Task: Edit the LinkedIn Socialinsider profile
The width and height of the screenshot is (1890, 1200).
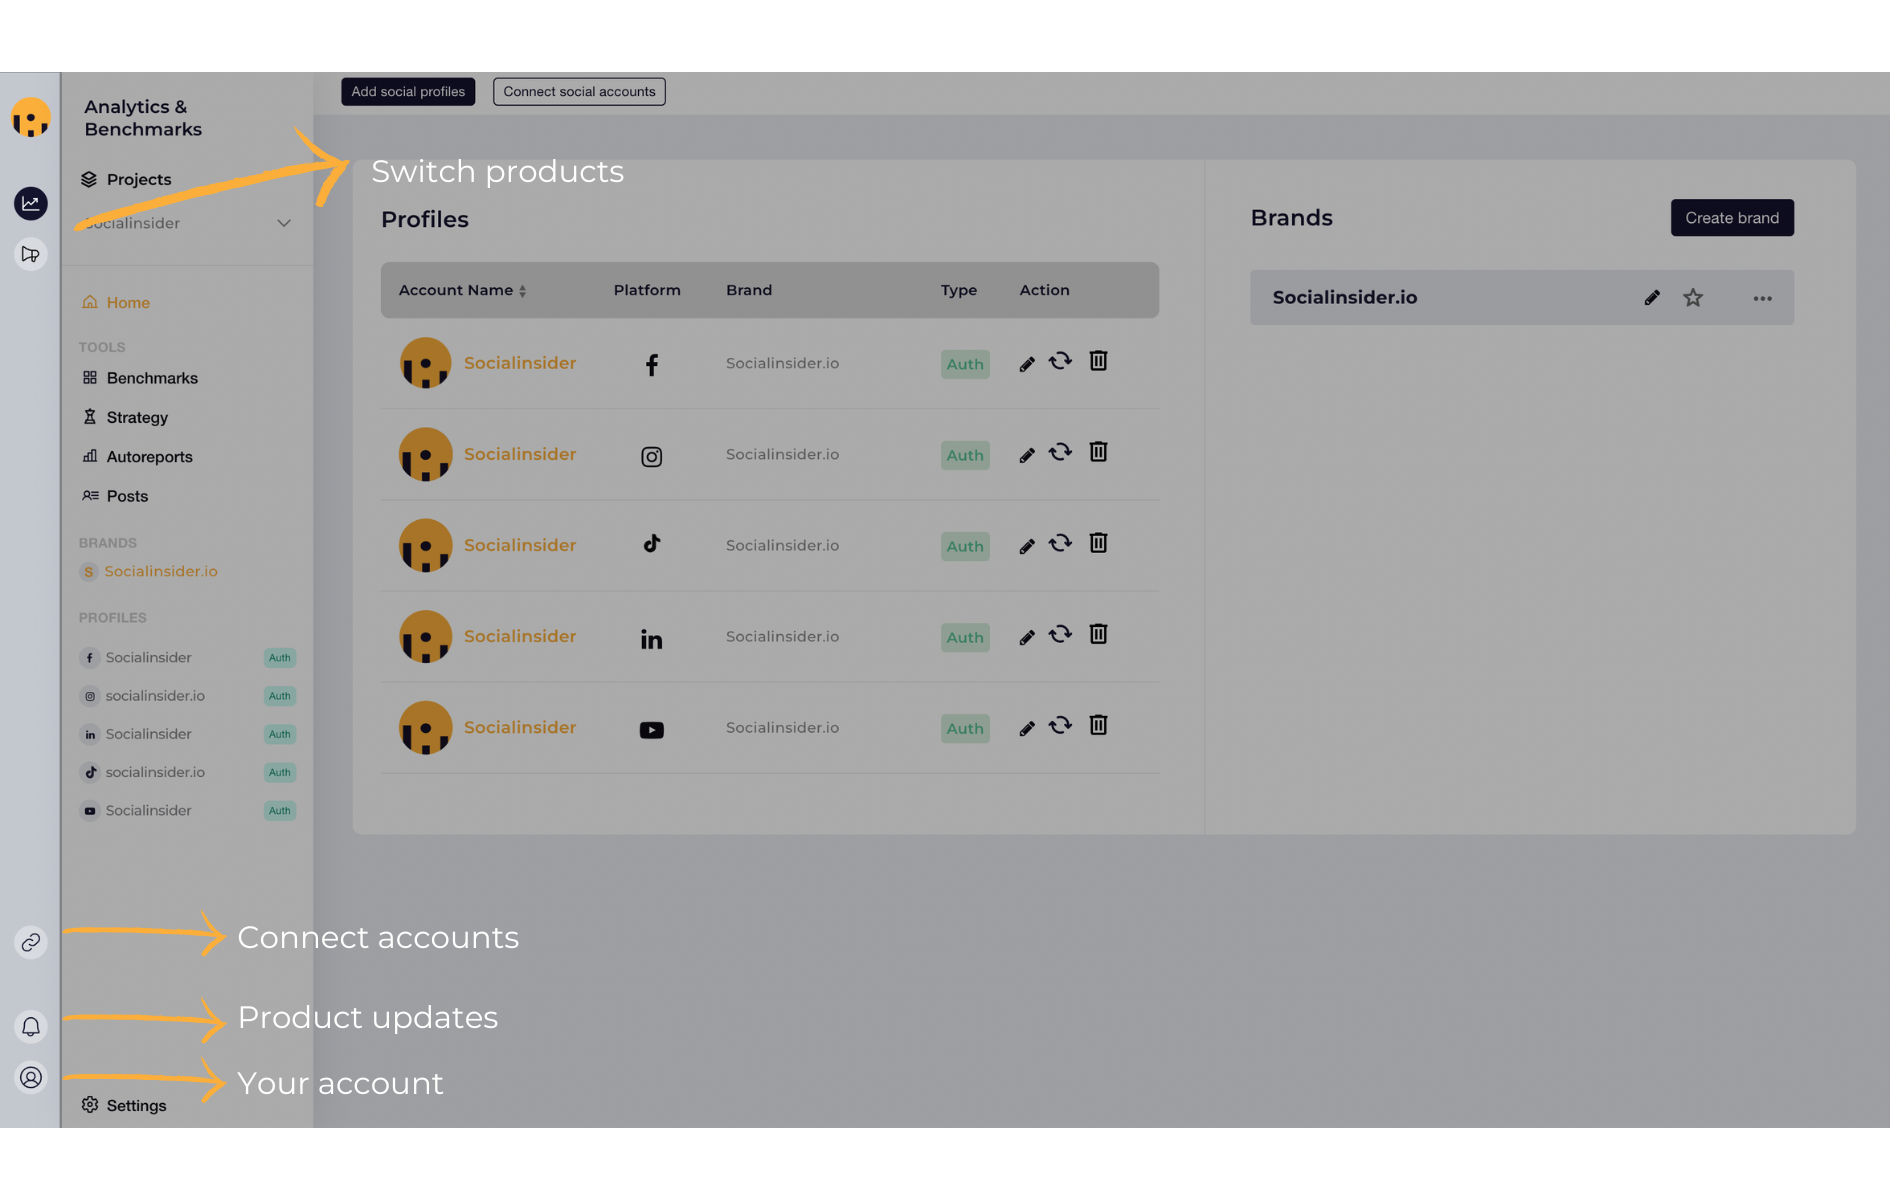Action: 1027,637
